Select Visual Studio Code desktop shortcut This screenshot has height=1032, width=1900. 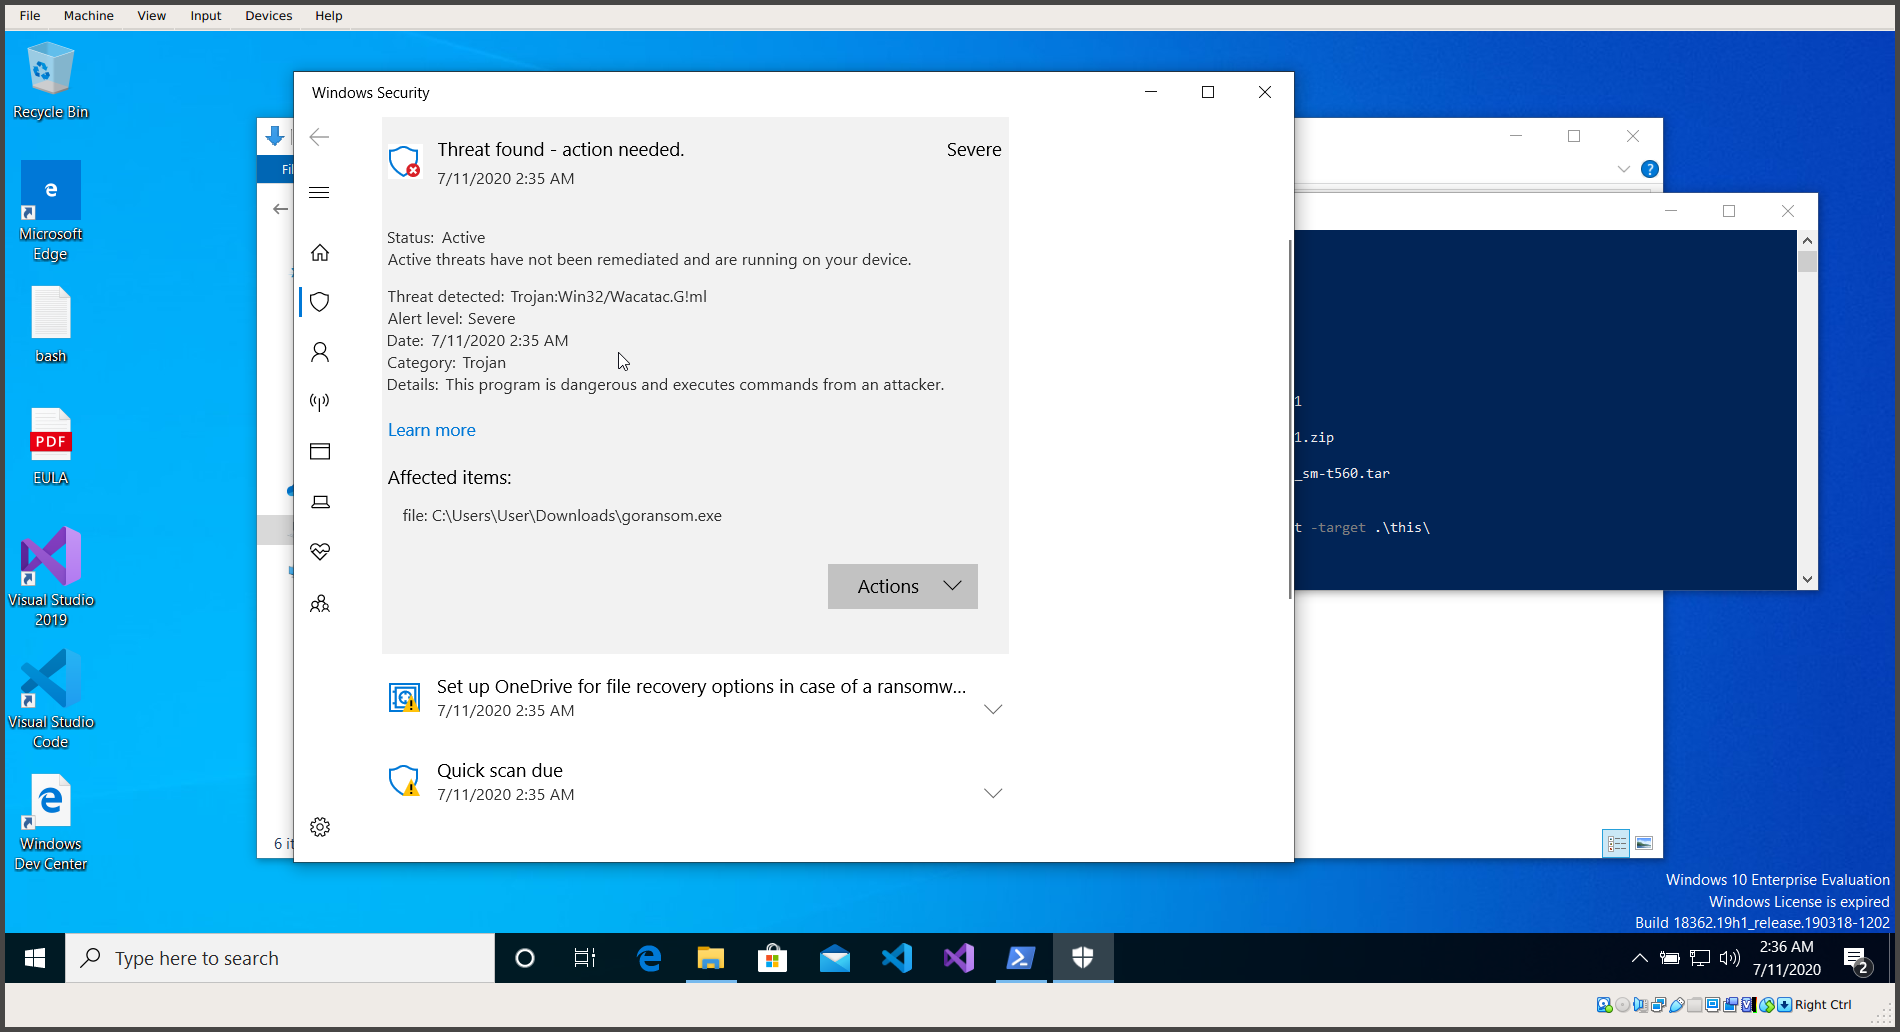[51, 699]
